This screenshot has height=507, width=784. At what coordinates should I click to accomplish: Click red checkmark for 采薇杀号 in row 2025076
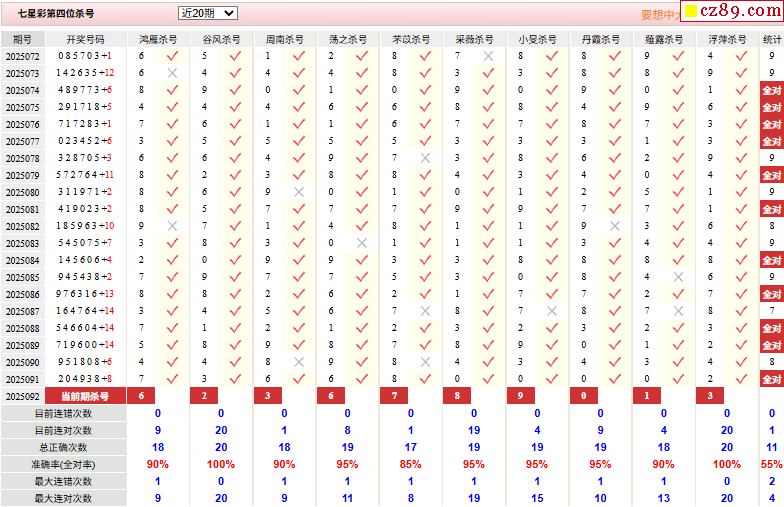tap(488, 124)
